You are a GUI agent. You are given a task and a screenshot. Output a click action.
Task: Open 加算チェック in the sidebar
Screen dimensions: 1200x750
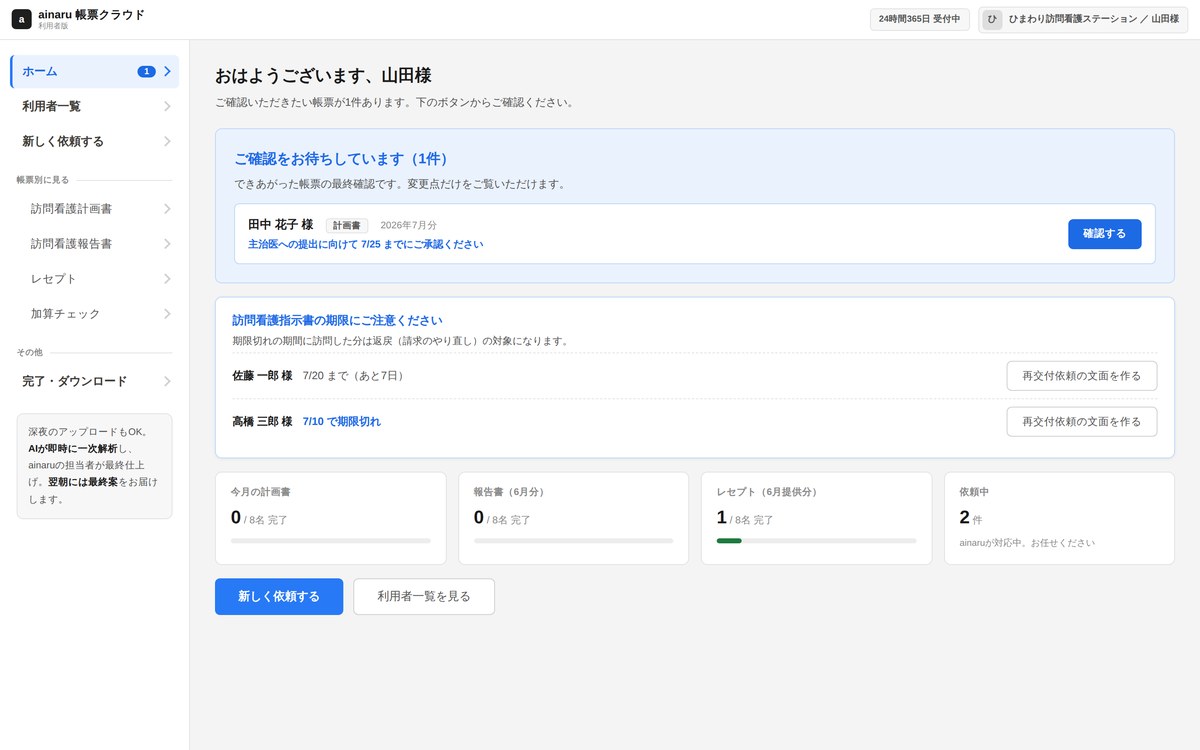pos(95,313)
